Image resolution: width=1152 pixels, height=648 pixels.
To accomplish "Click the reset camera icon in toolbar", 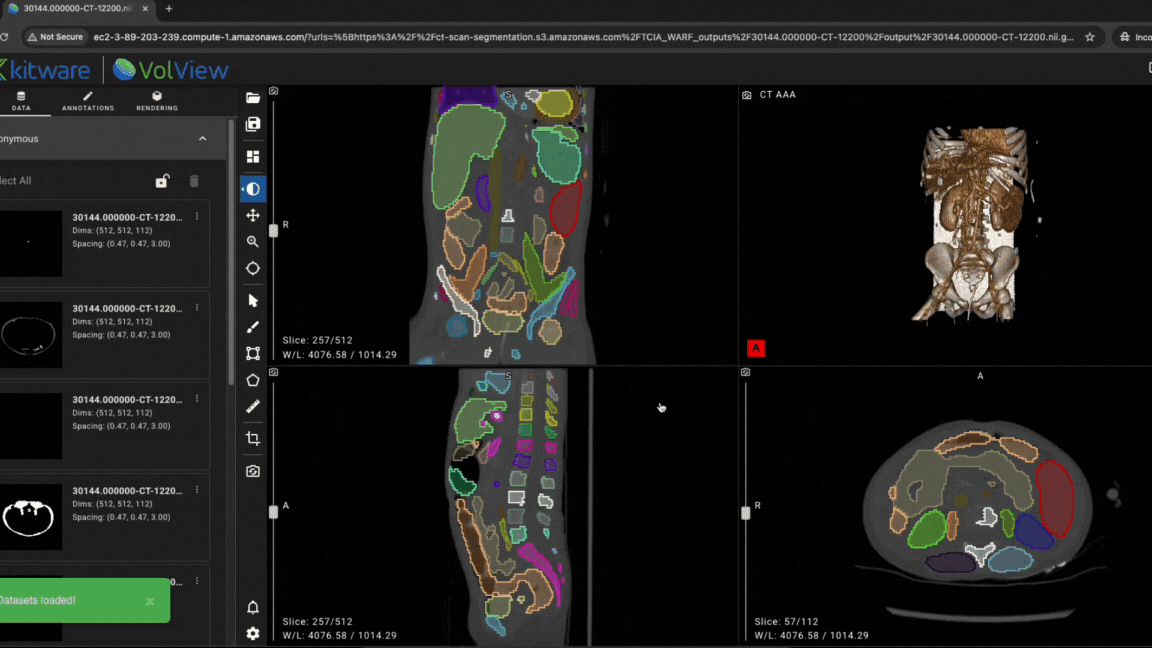I will point(253,471).
